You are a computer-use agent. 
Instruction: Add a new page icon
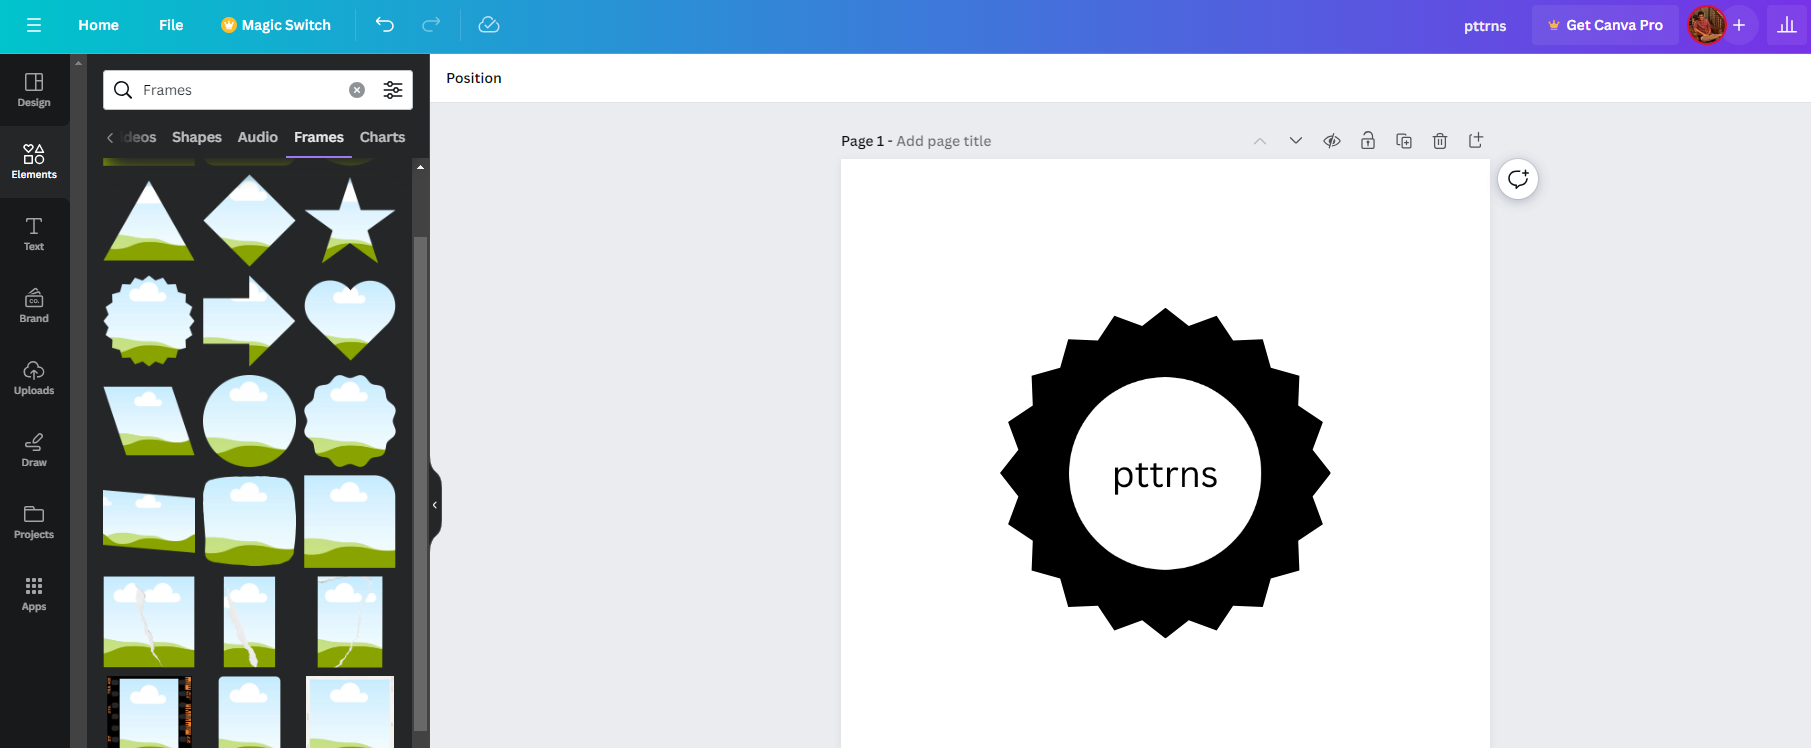1476,141
